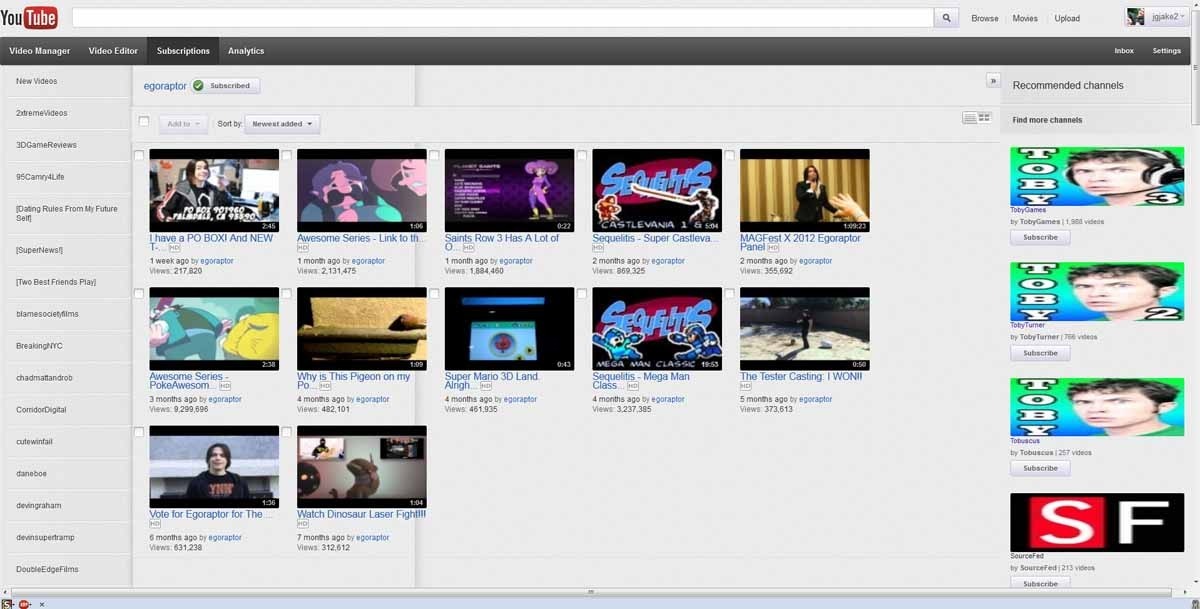Select the Vote for Egoraptor video checkbox
The image size is (1200, 609).
click(139, 432)
